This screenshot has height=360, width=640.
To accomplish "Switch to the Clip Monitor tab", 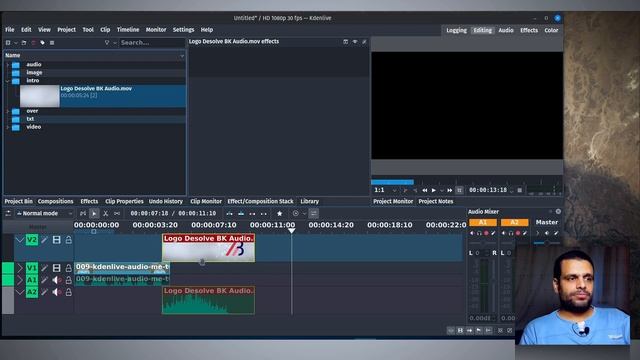I will (x=206, y=201).
